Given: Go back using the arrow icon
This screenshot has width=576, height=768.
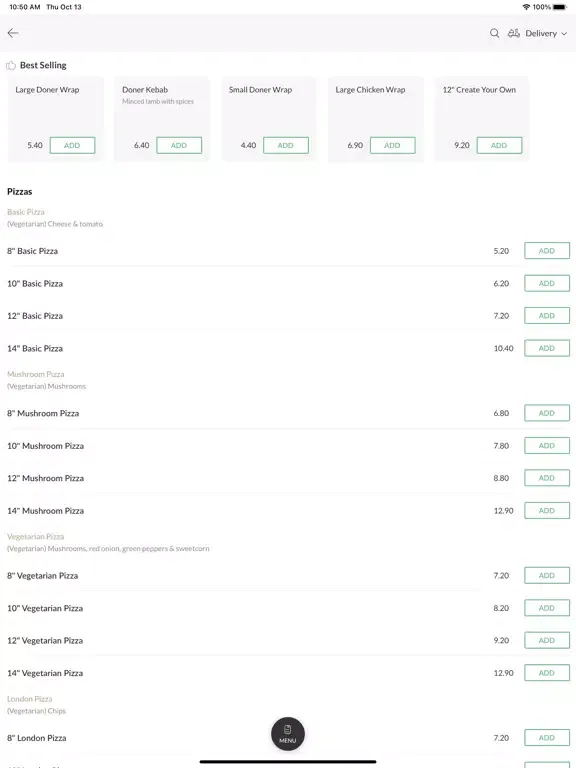Looking at the screenshot, I should pyautogui.click(x=13, y=33).
